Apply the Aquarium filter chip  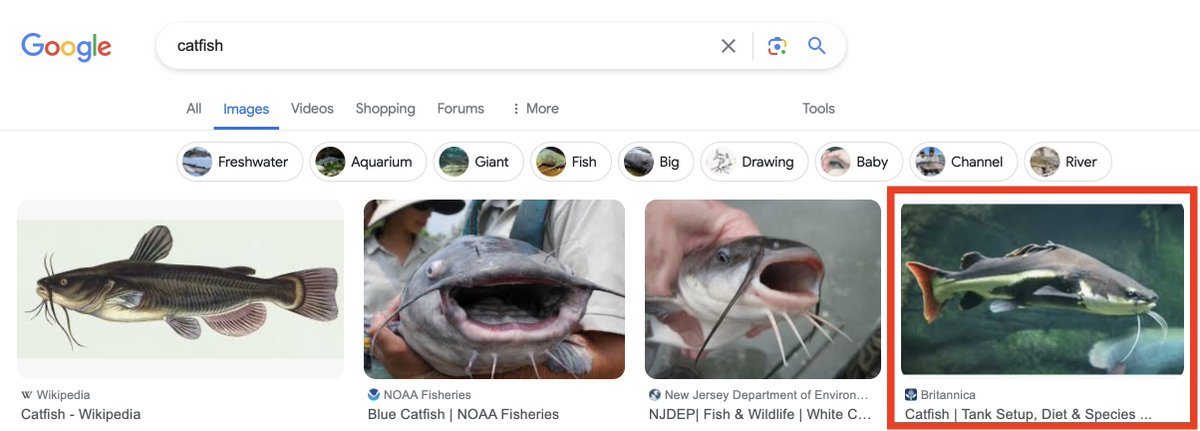tap(368, 162)
